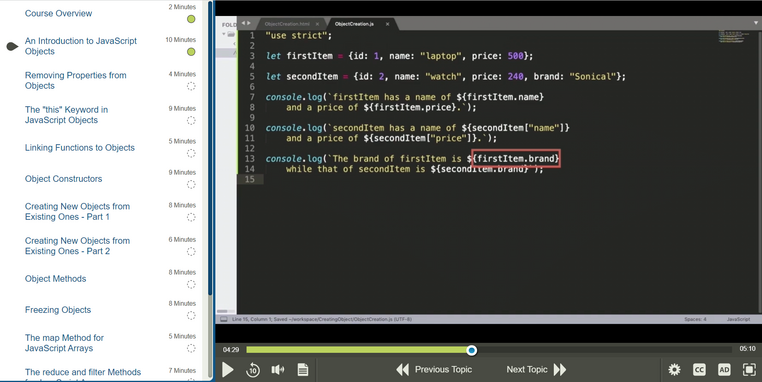The width and height of the screenshot is (762, 382).
Task: Open player settings gear
Action: [x=674, y=370]
